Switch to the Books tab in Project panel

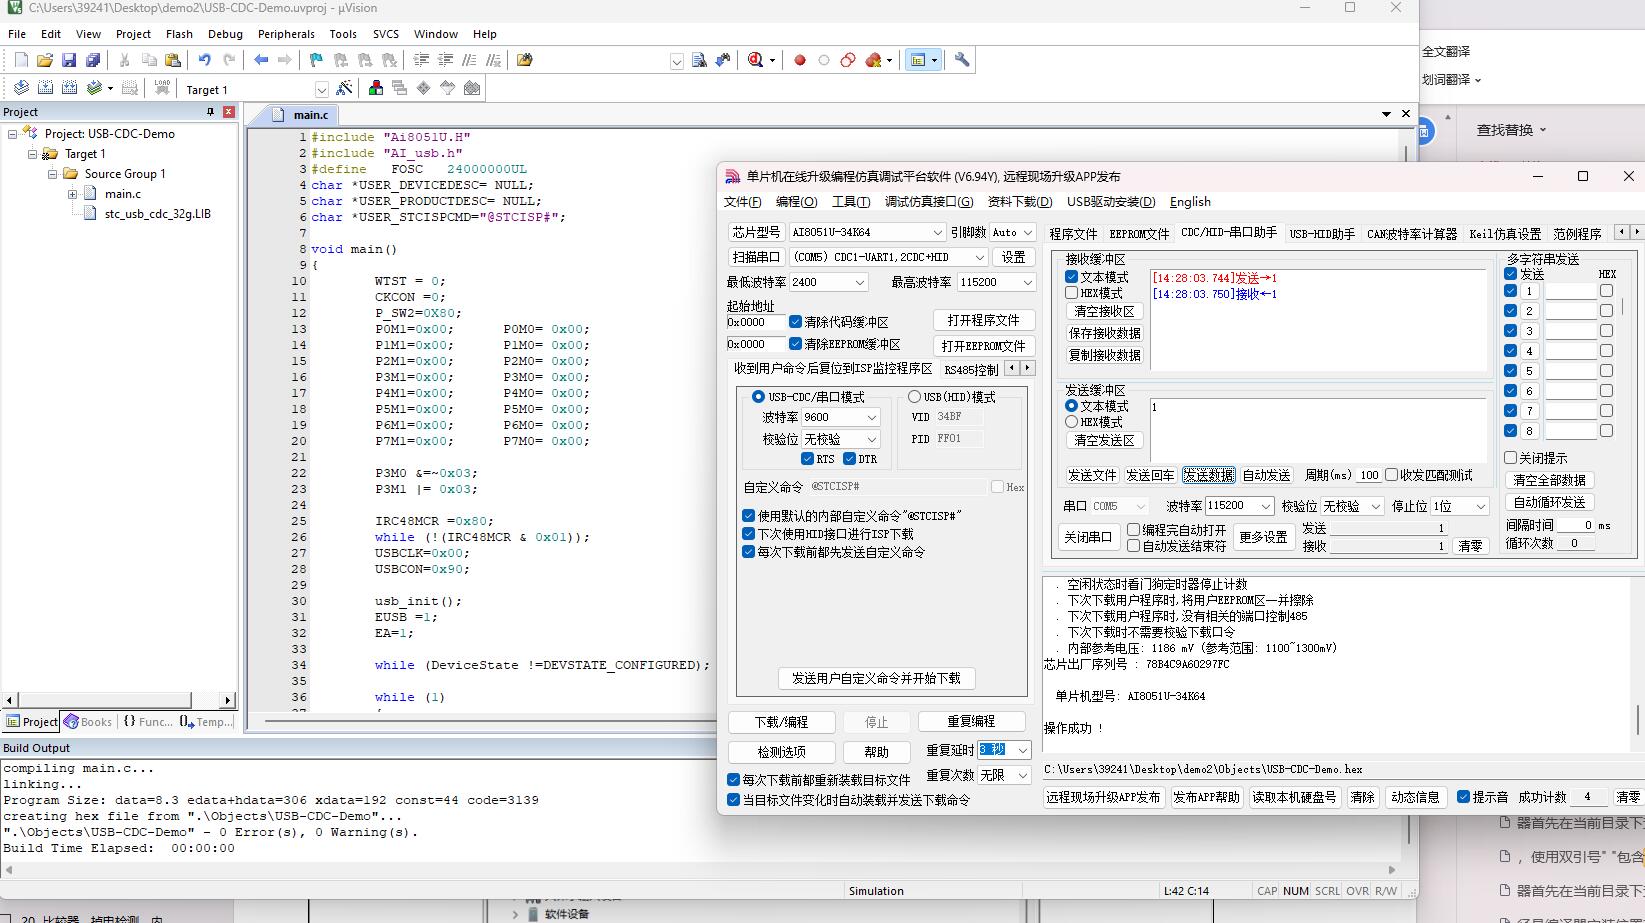click(88, 722)
